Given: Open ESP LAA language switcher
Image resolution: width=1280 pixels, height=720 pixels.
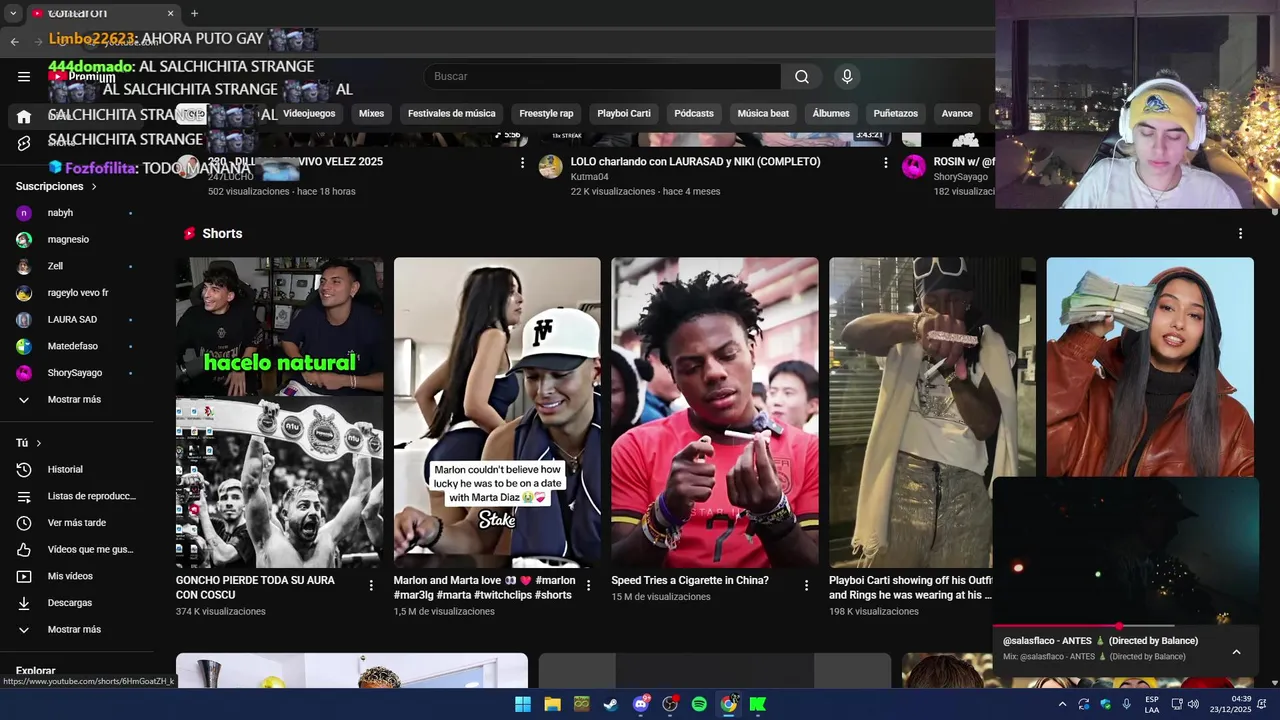Looking at the screenshot, I should pos(1152,704).
